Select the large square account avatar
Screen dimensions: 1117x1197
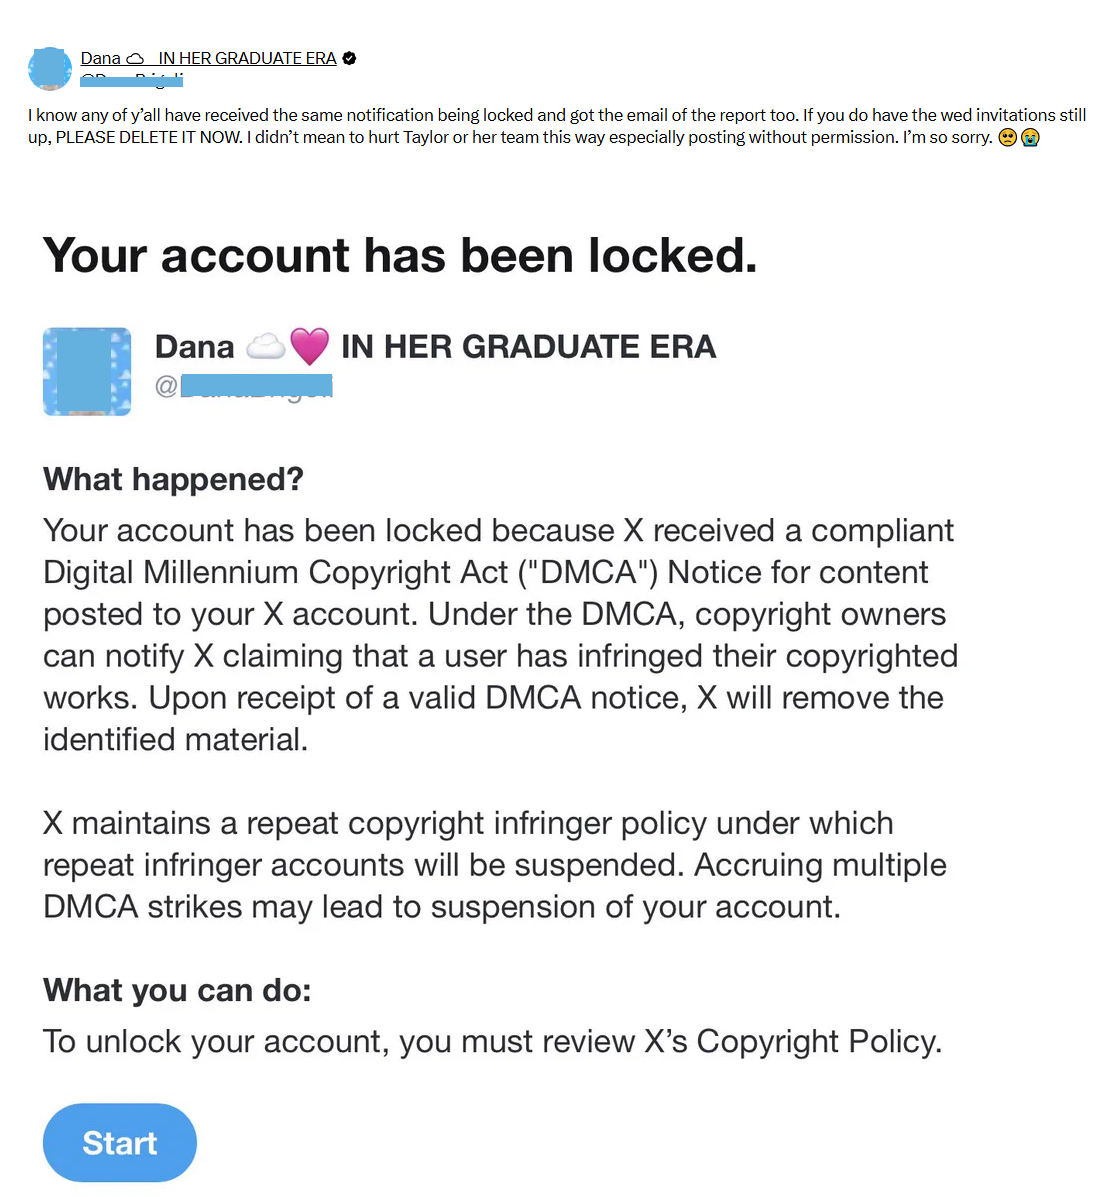[87, 372]
